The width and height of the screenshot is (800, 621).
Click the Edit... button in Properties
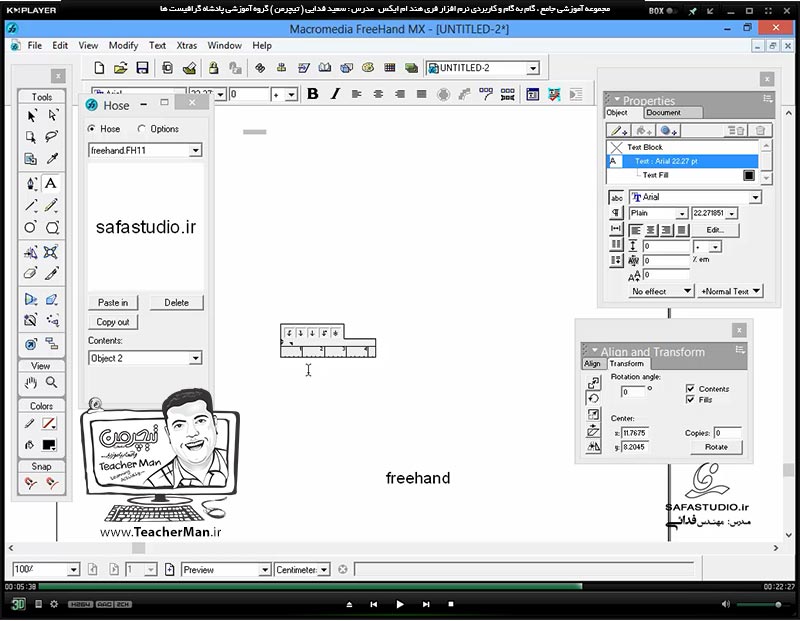(x=715, y=230)
